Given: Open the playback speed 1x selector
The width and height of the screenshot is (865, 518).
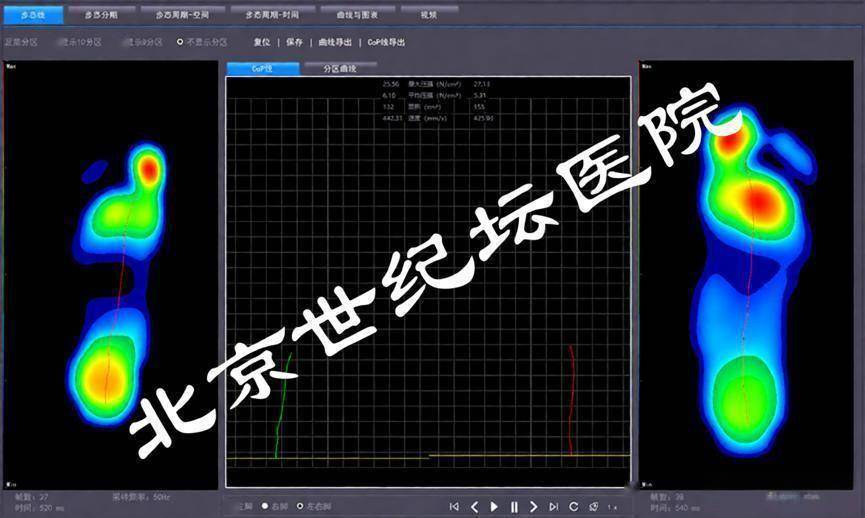Looking at the screenshot, I should coord(612,506).
